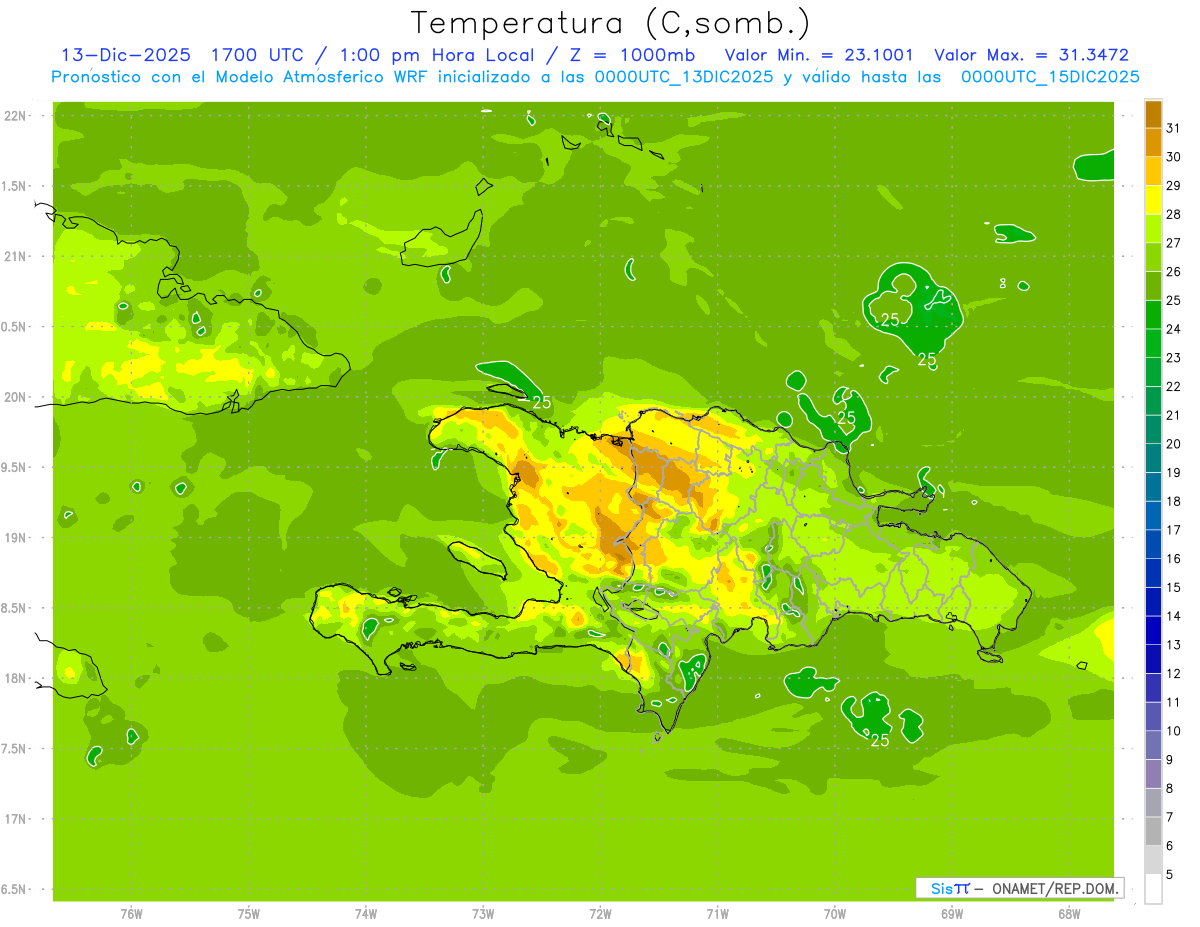Viewport: 1200px width, 927px height.
Task: Click Valor Min. = 23.1001
Action: 819,55
